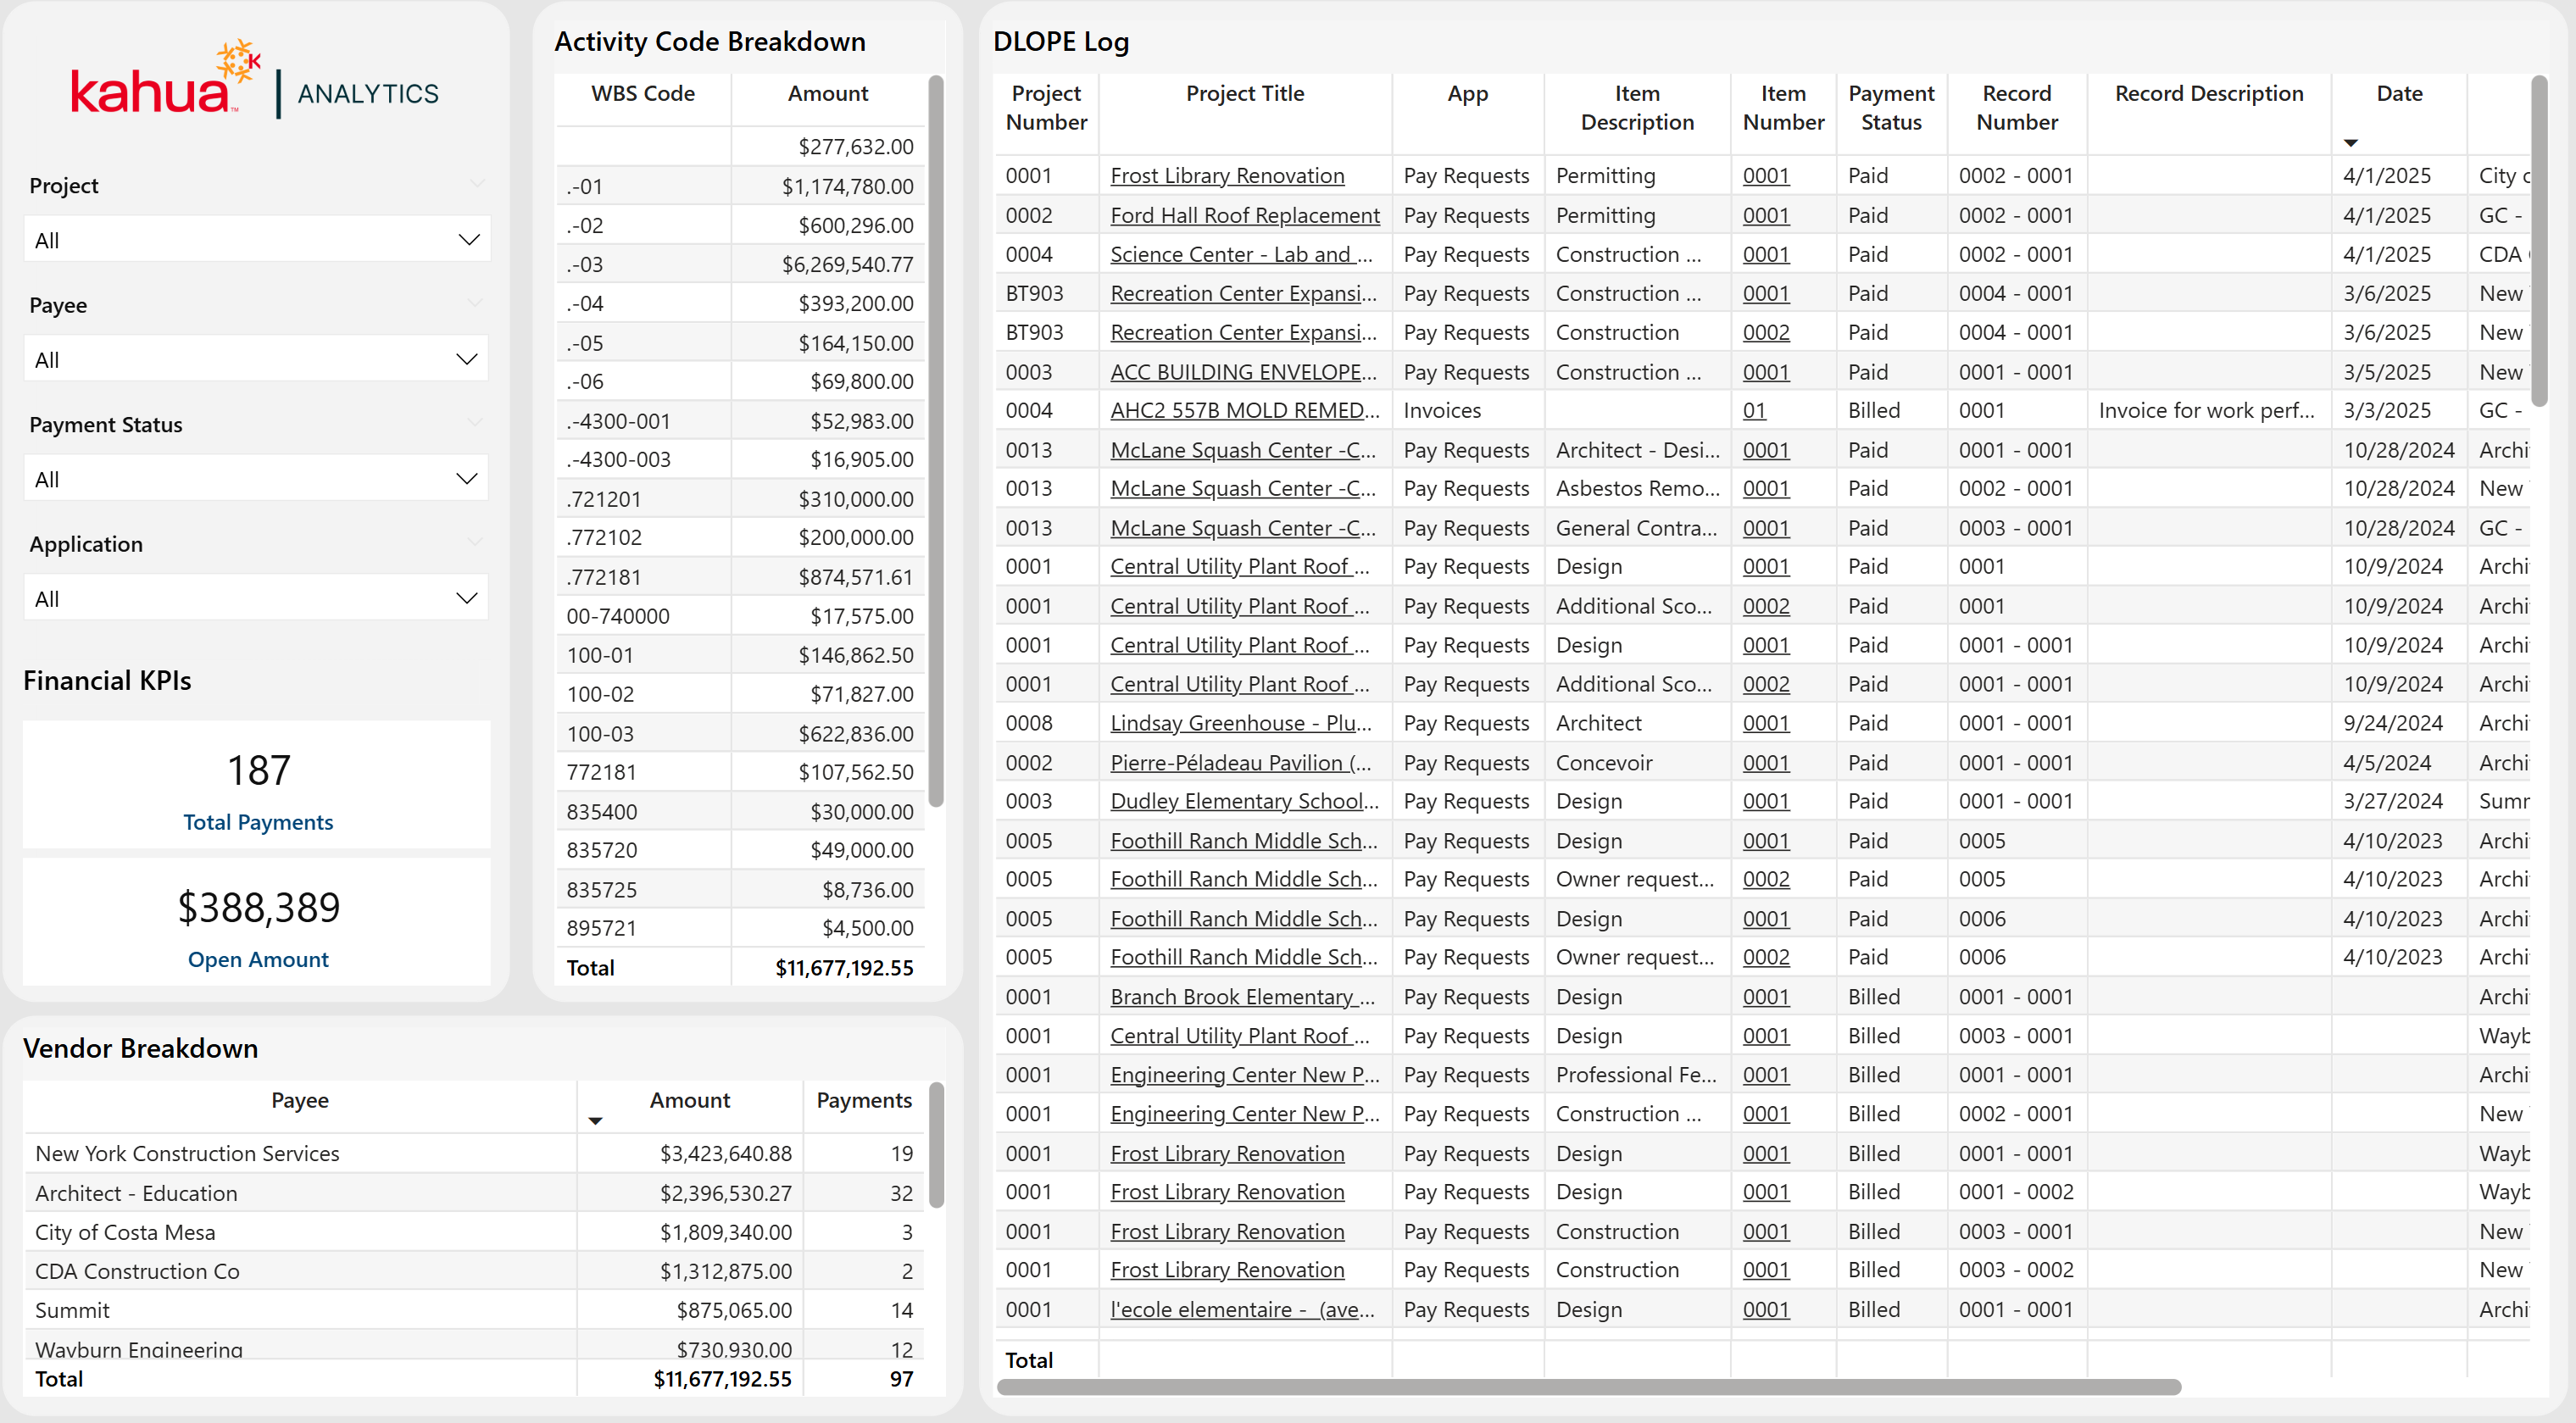This screenshot has height=1423, width=2576.
Task: Sort by WBS Code column header
Action: (x=642, y=94)
